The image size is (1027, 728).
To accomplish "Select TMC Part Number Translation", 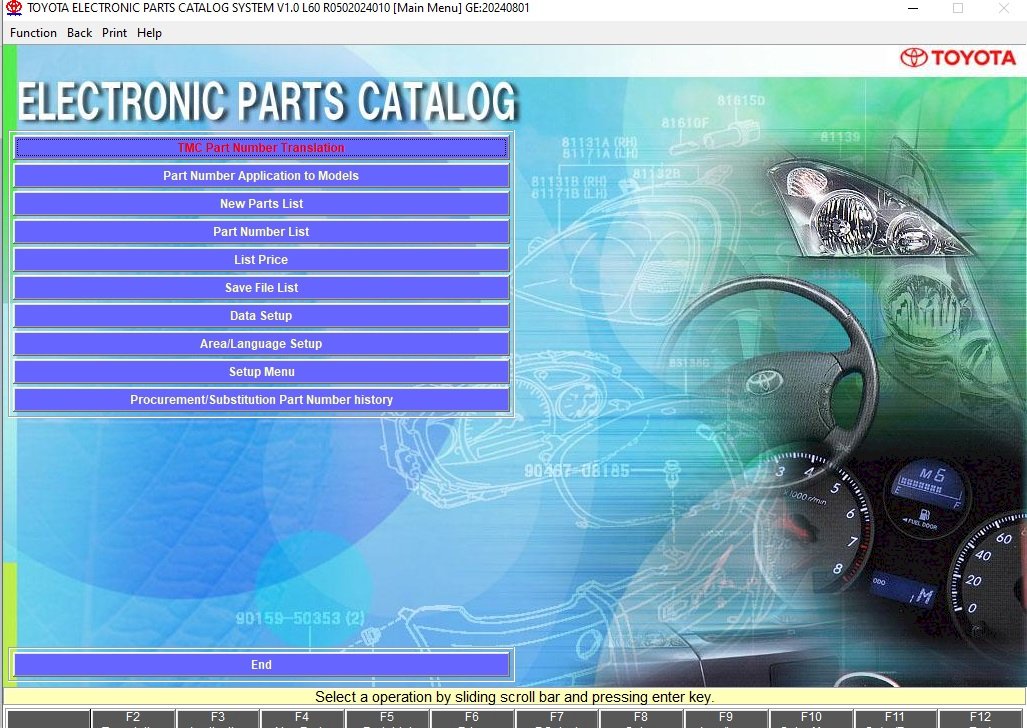I will tap(261, 148).
